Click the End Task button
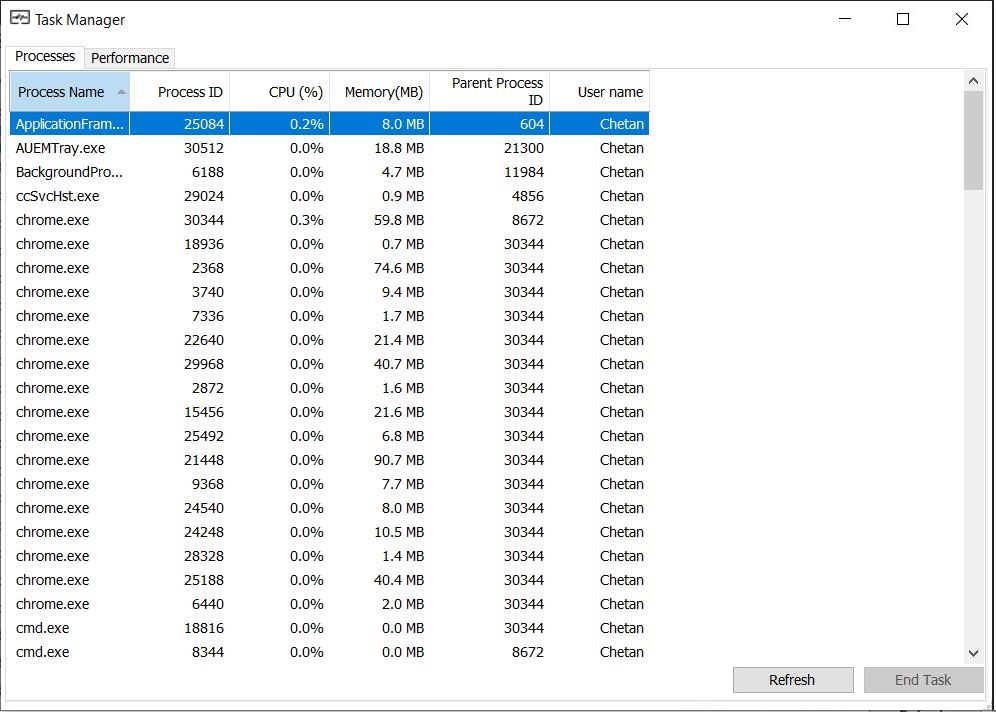996x712 pixels. (x=923, y=679)
